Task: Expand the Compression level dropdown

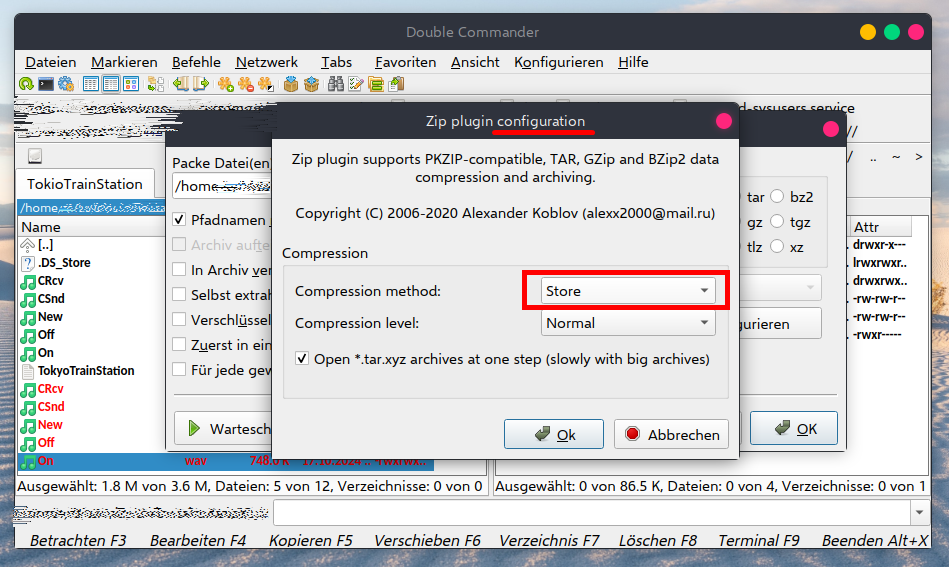Action: (628, 323)
